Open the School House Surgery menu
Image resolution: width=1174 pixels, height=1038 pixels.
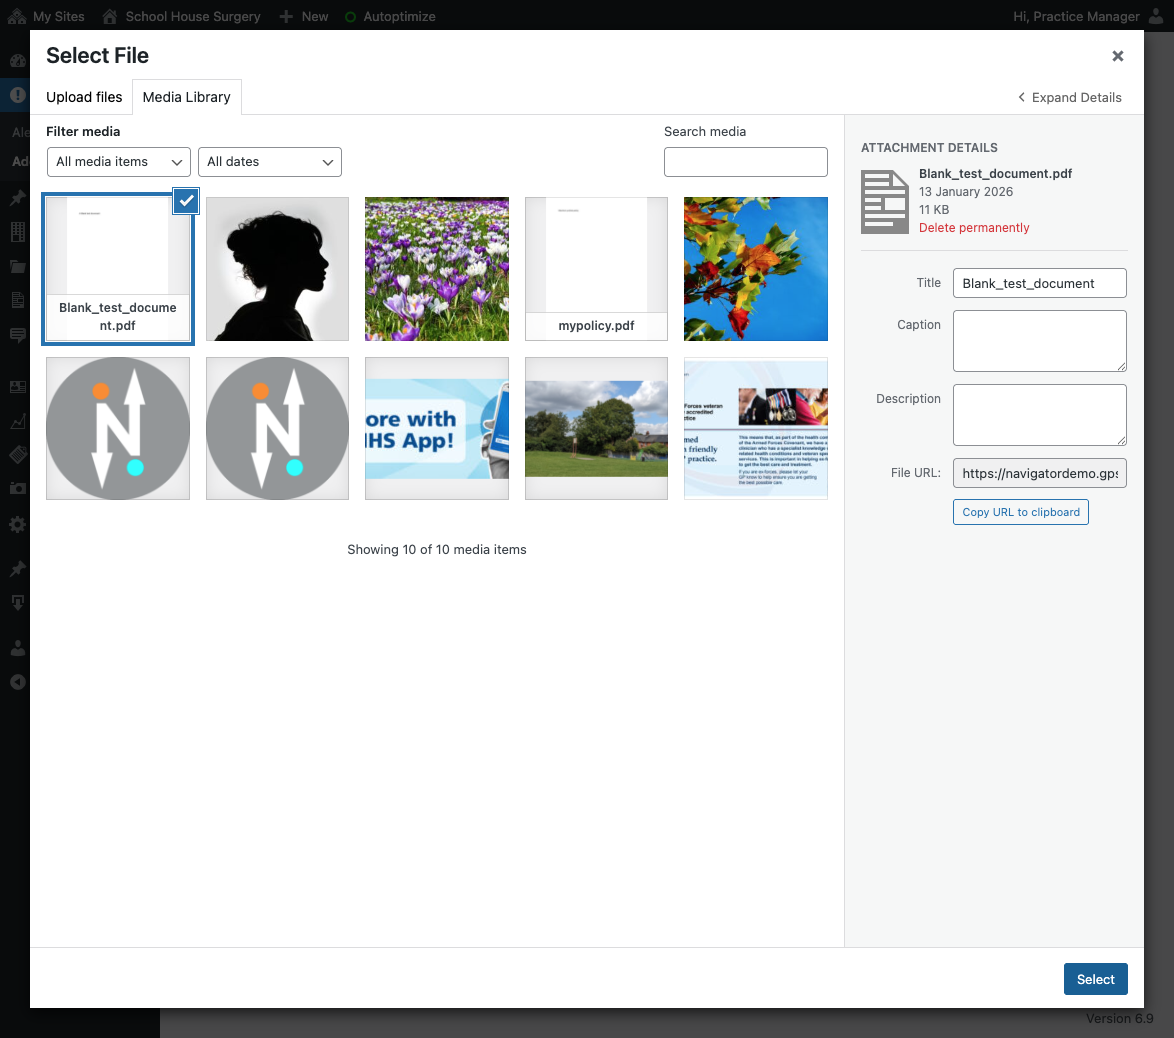point(181,16)
